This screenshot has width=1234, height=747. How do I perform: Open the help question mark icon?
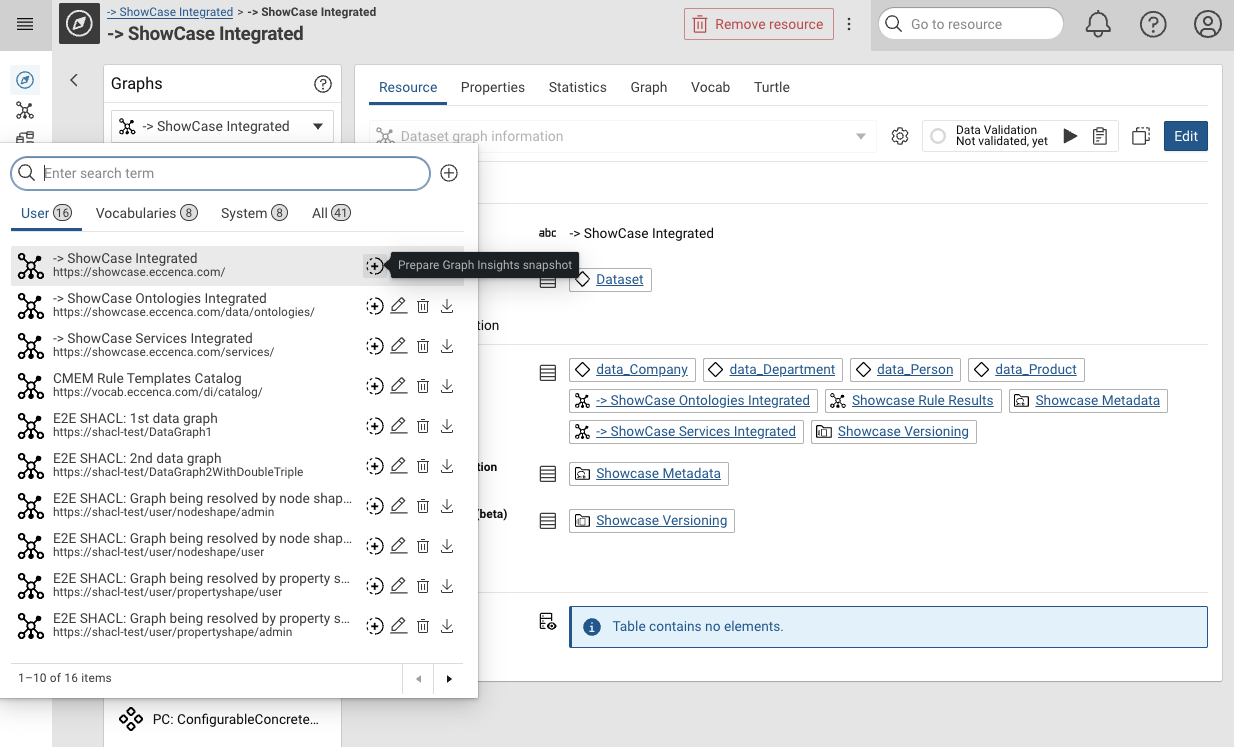(1153, 24)
